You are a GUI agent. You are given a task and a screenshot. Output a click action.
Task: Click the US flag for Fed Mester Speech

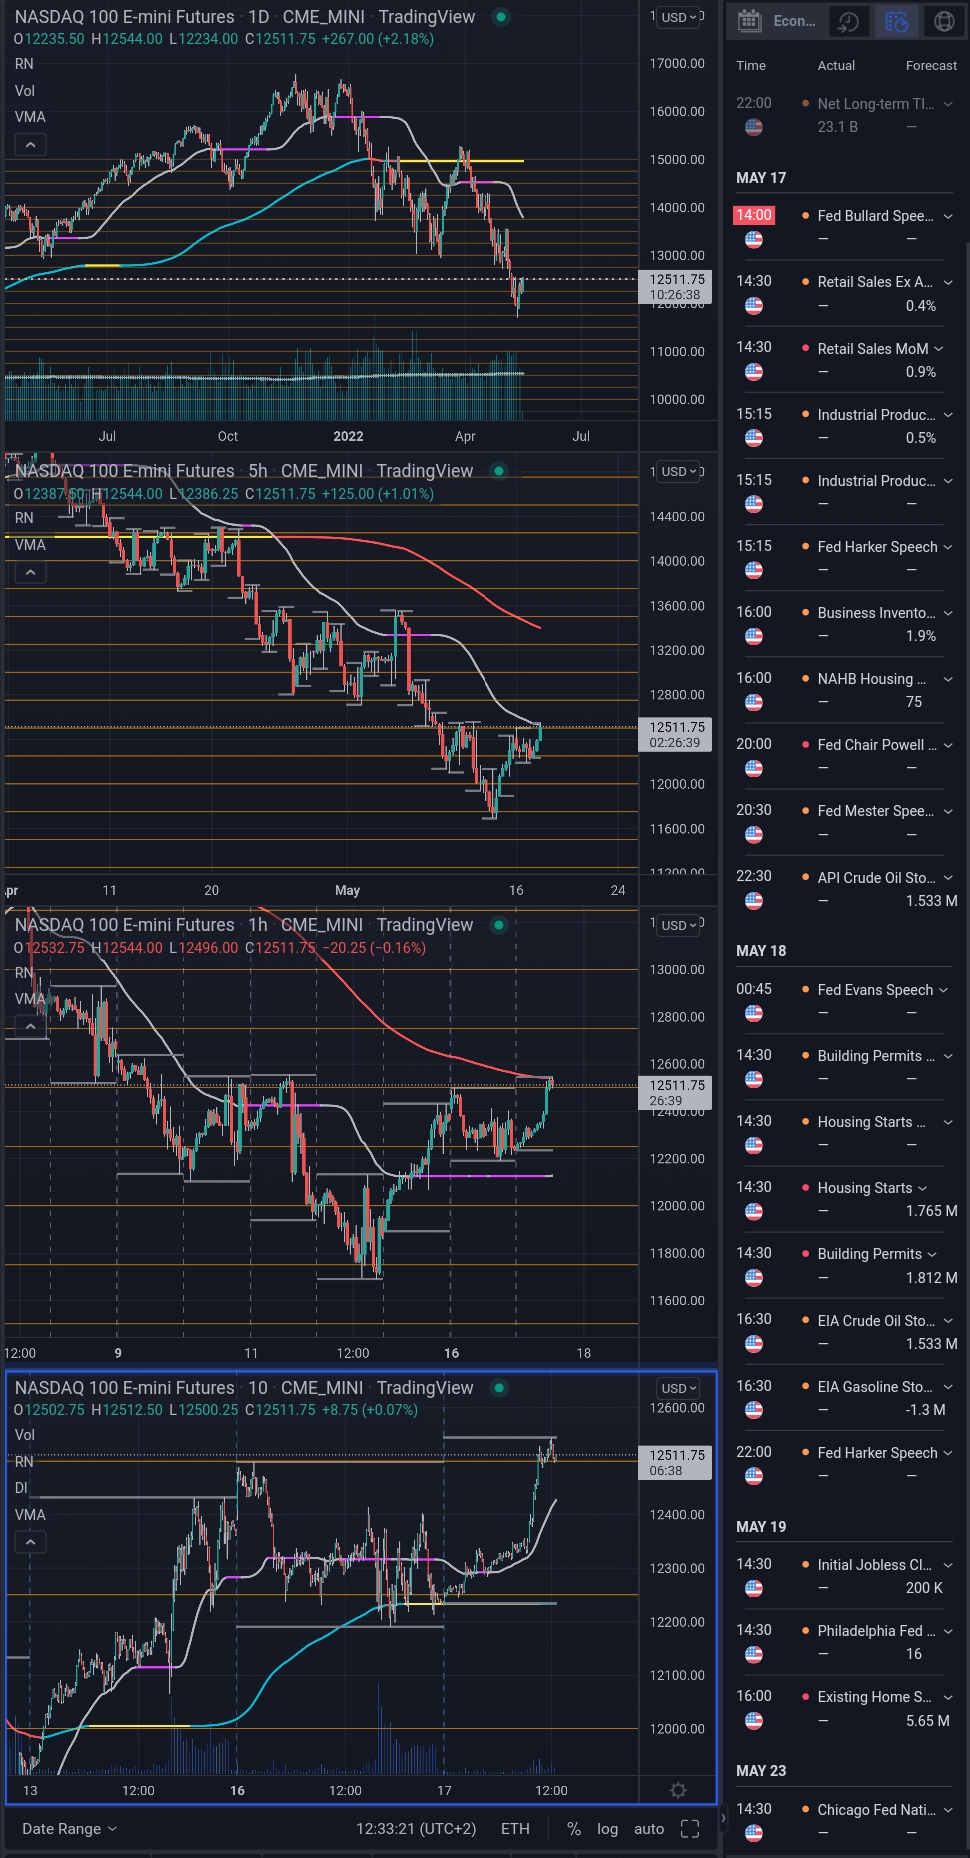tap(754, 835)
